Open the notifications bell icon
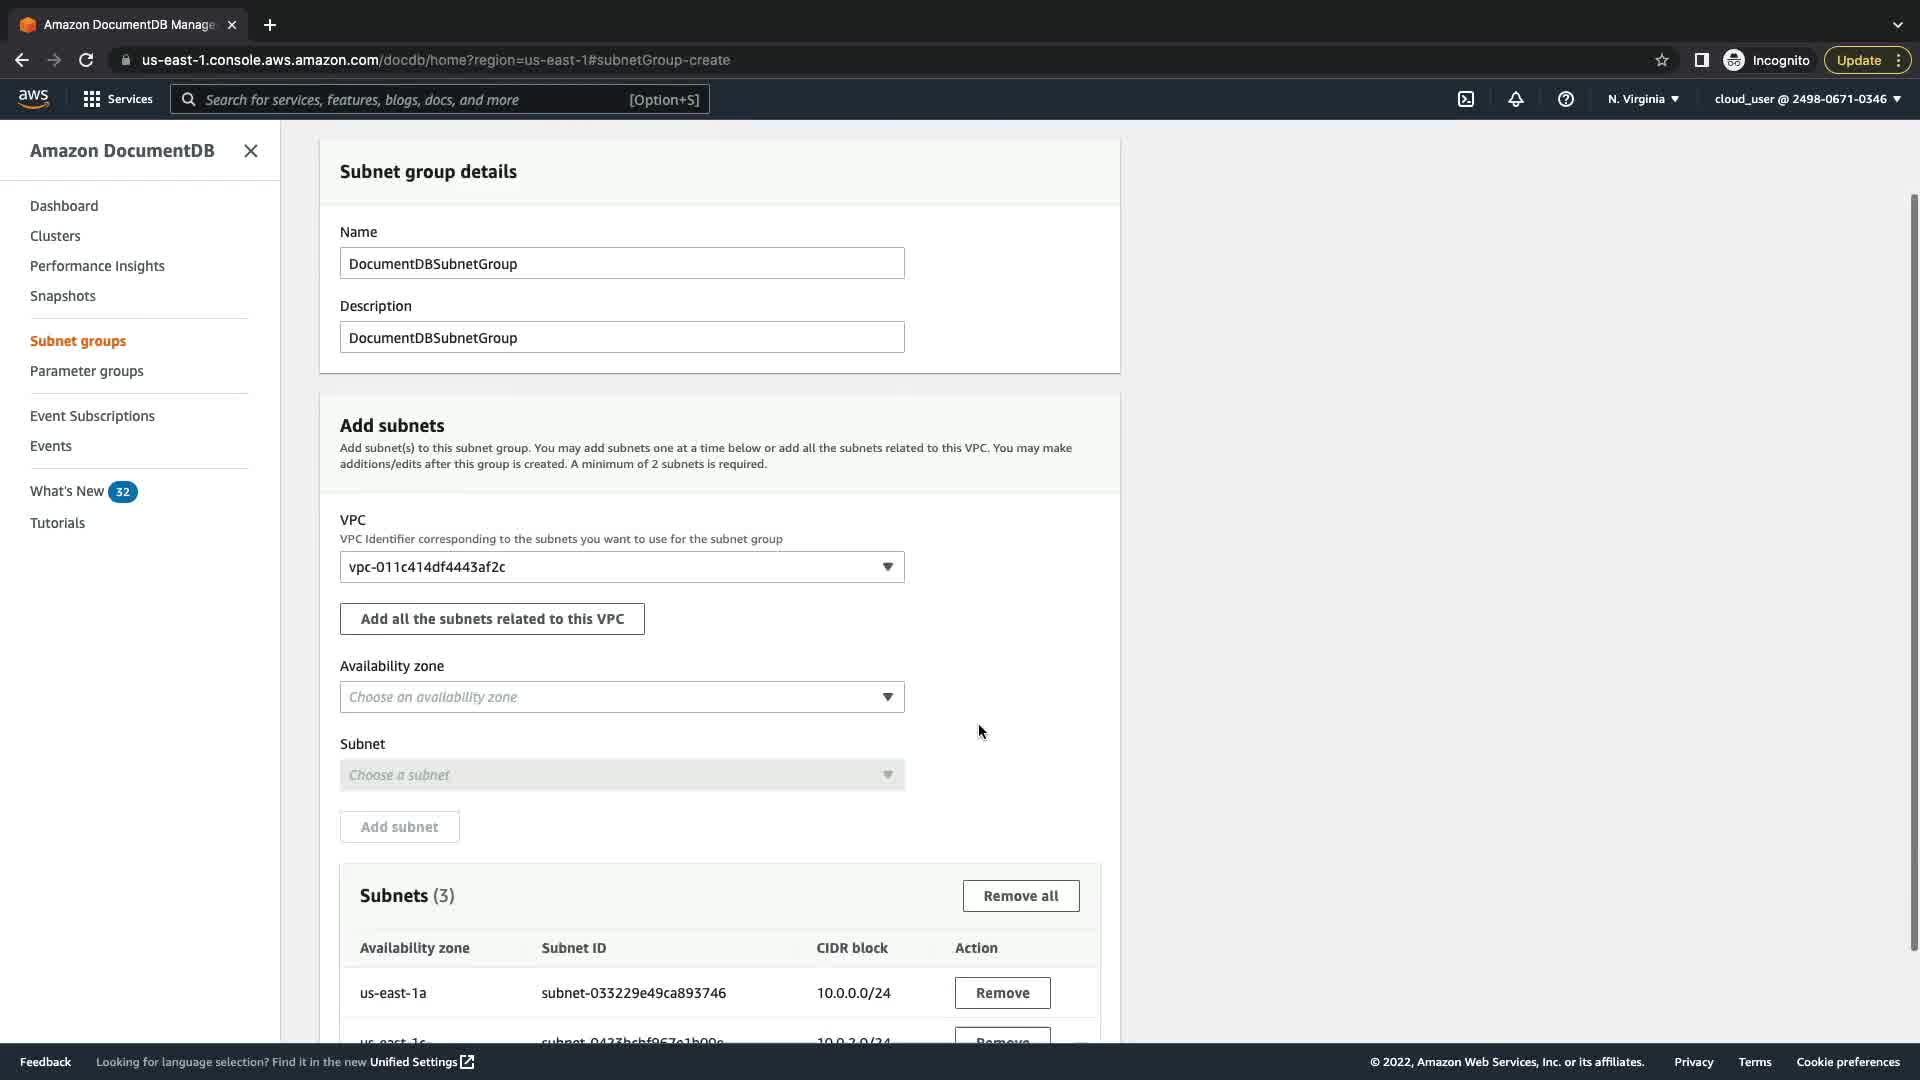The image size is (1920, 1080). point(1516,99)
